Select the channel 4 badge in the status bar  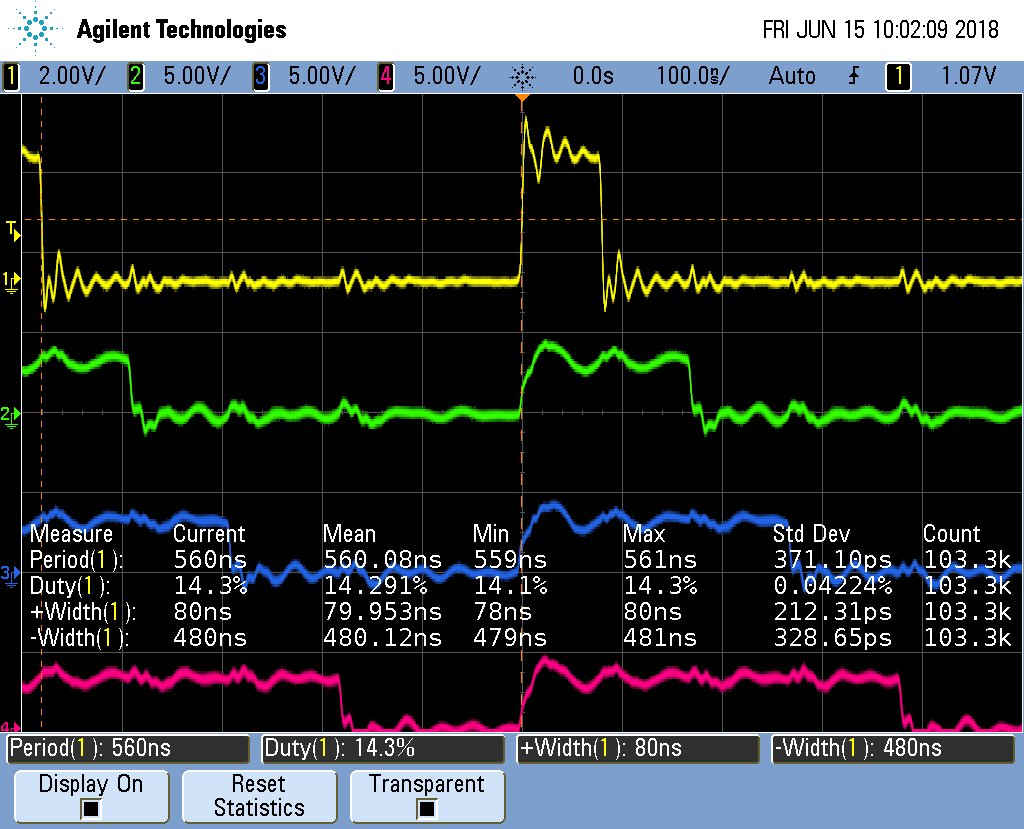click(387, 76)
